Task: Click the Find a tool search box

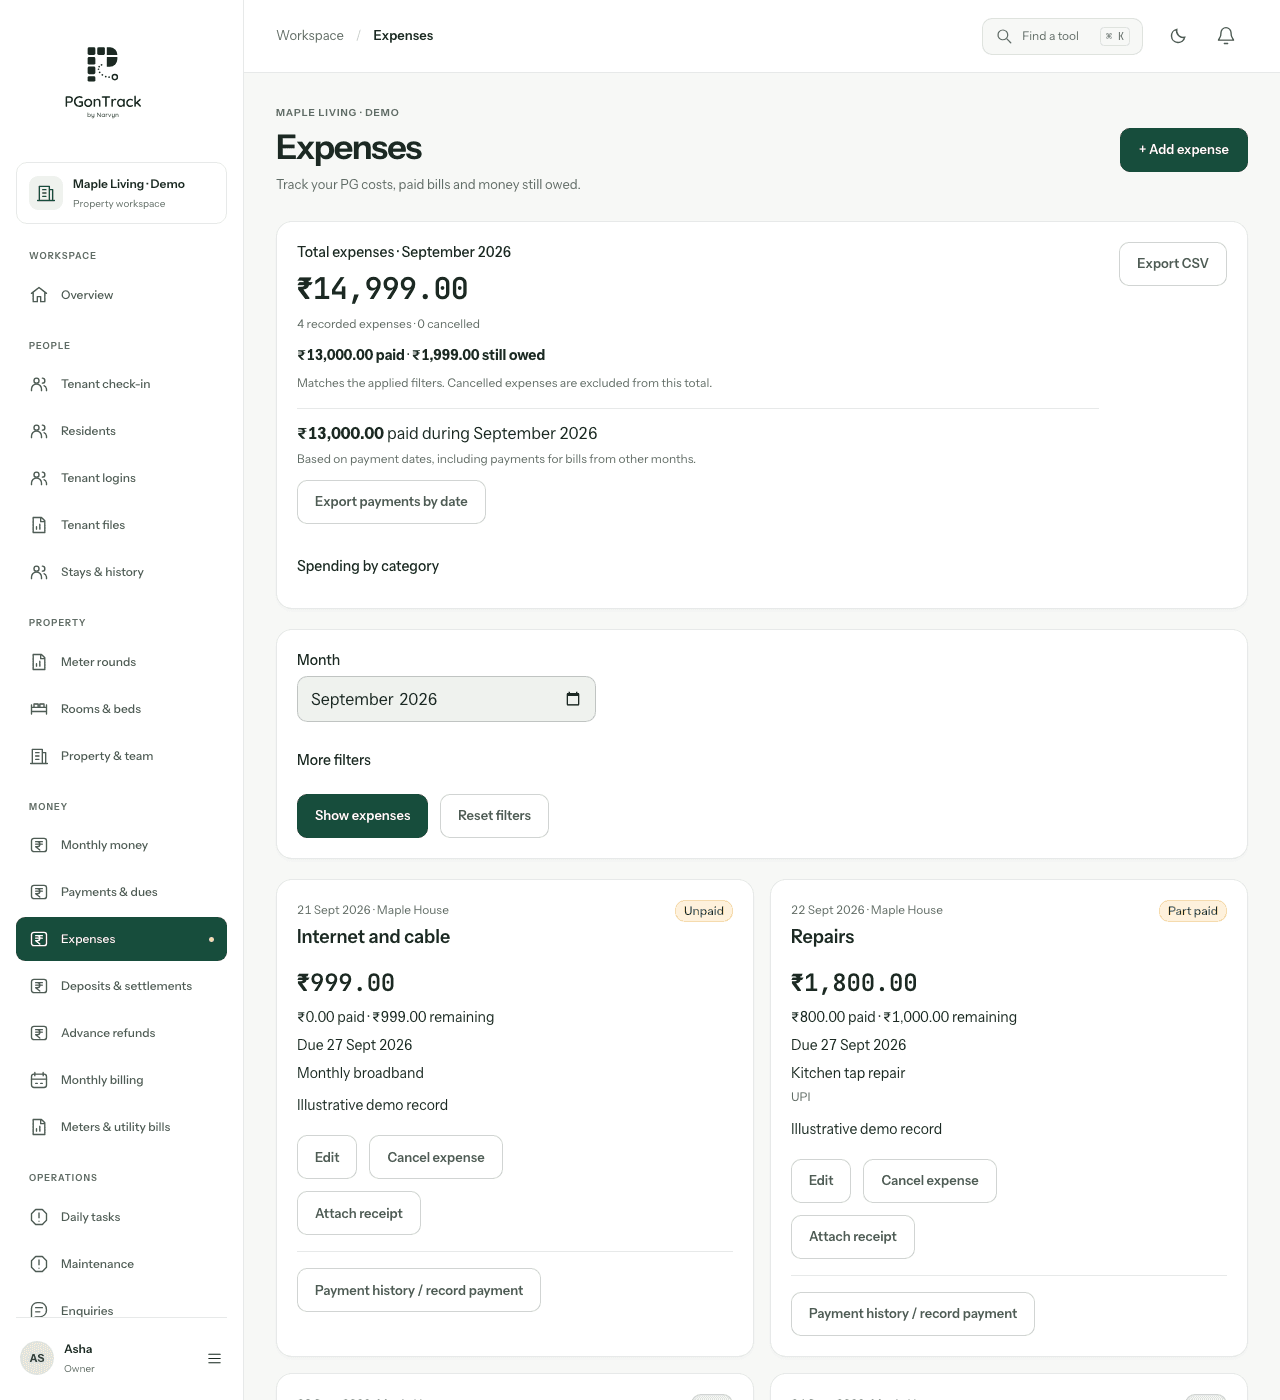Action: [x=1062, y=36]
